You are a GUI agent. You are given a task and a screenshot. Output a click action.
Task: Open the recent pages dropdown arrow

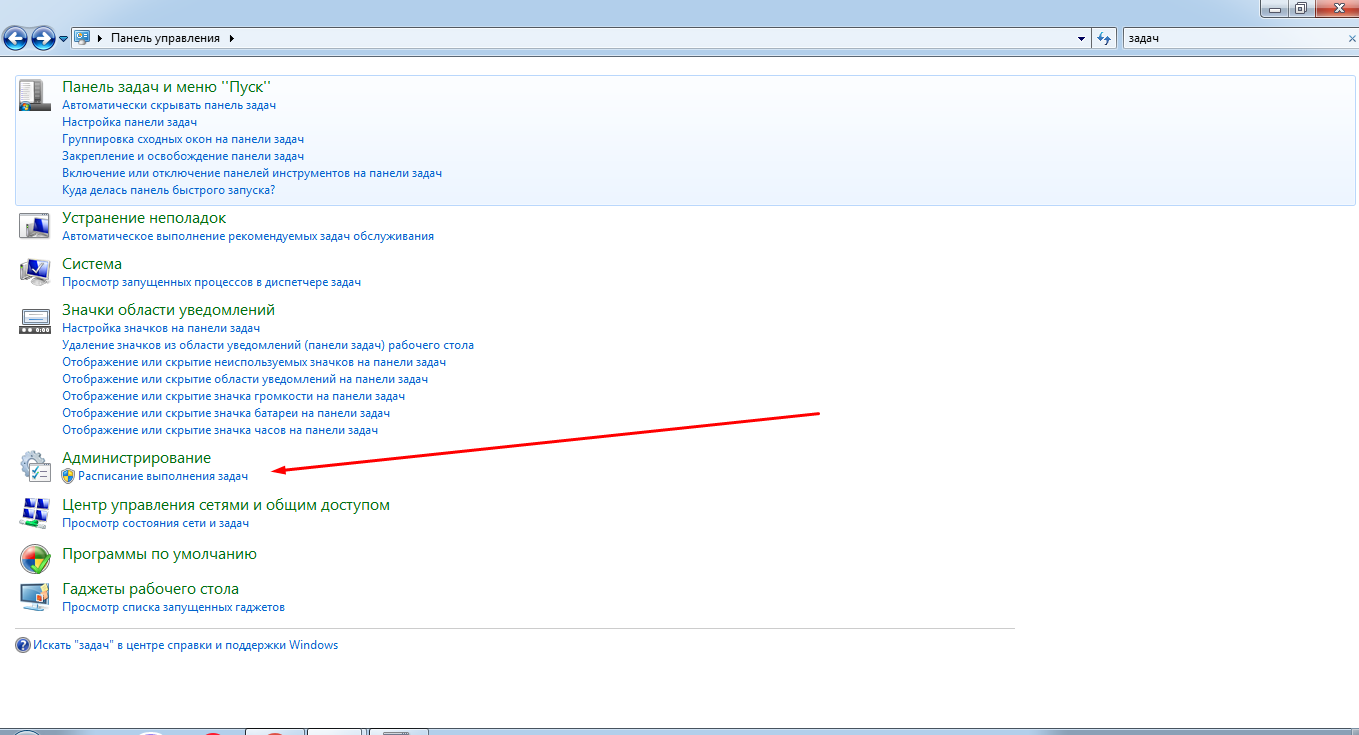pos(64,39)
